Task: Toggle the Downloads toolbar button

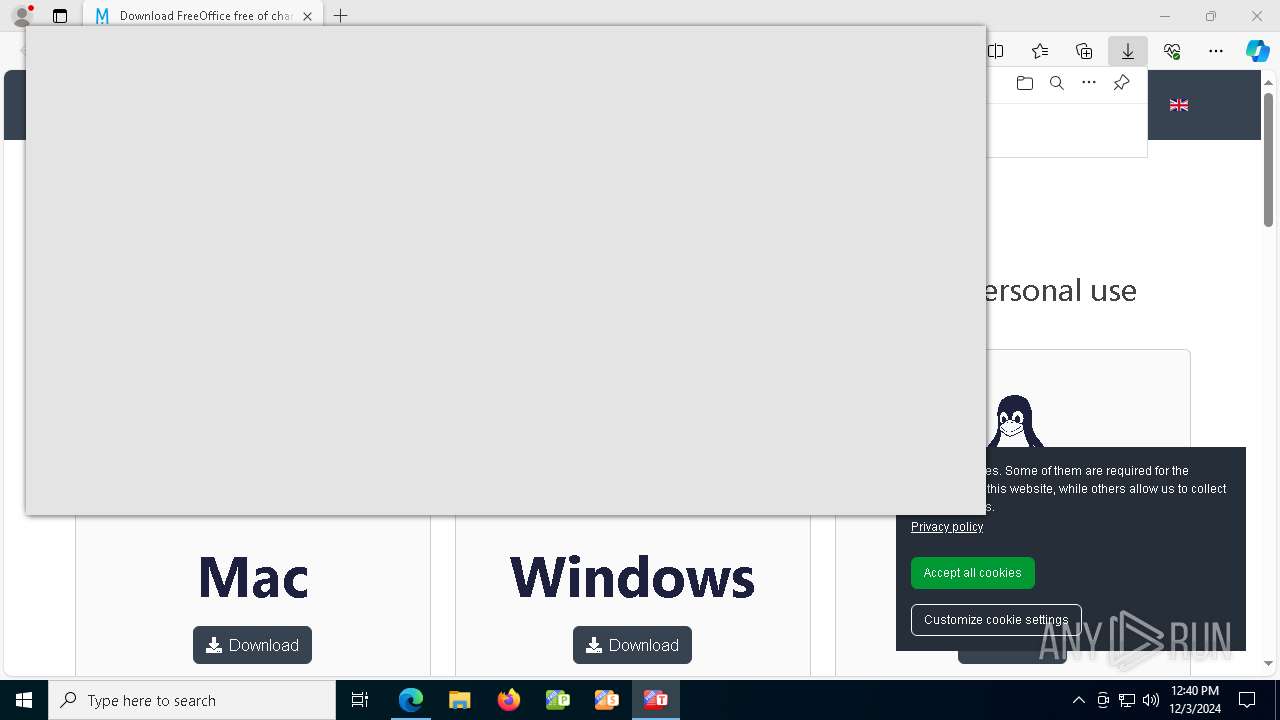Action: tap(1128, 51)
